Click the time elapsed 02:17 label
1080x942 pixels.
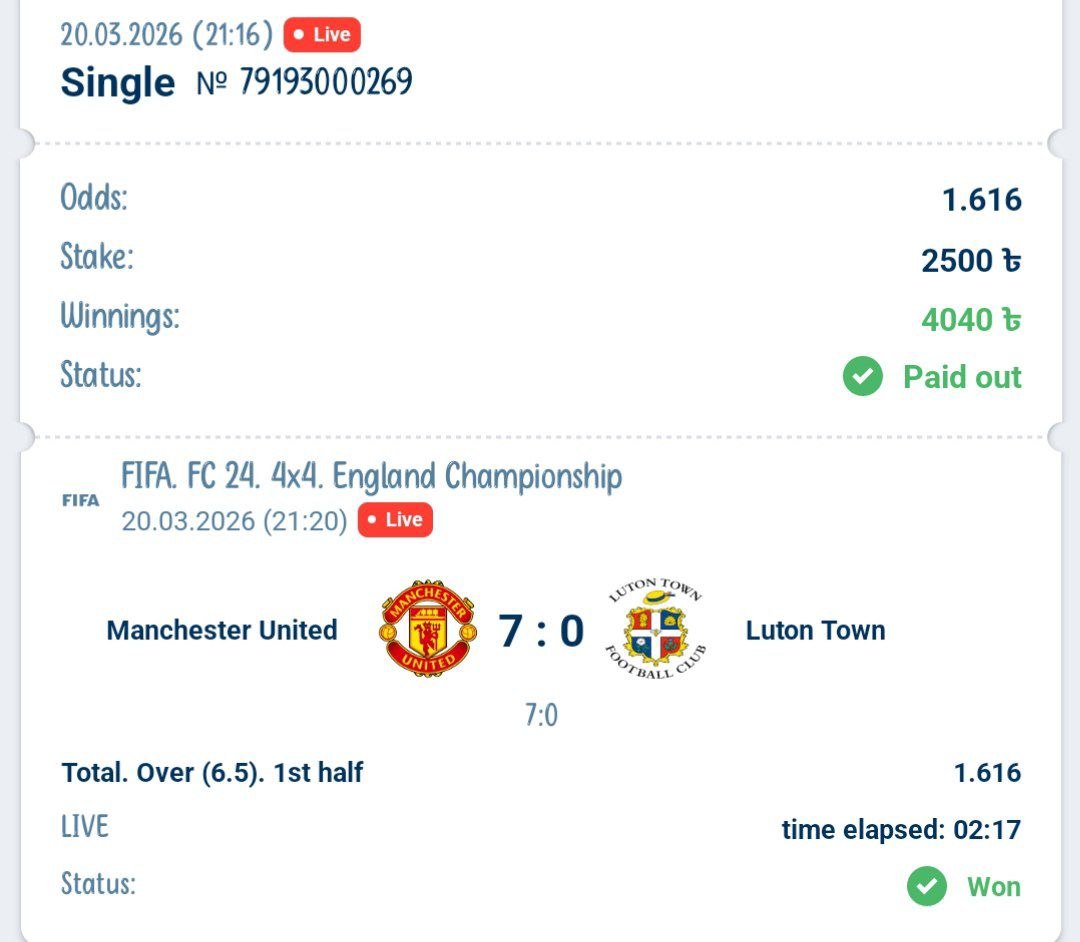click(901, 829)
